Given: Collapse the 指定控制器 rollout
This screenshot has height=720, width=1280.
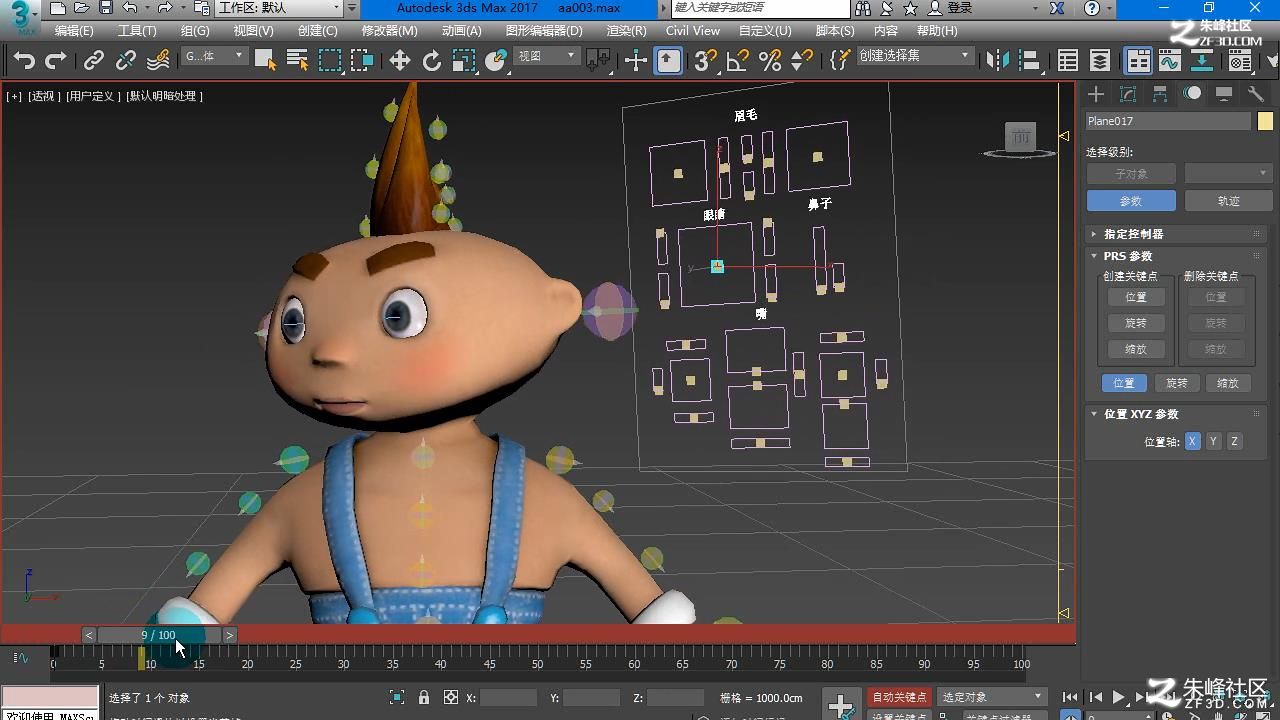Looking at the screenshot, I should [1176, 234].
